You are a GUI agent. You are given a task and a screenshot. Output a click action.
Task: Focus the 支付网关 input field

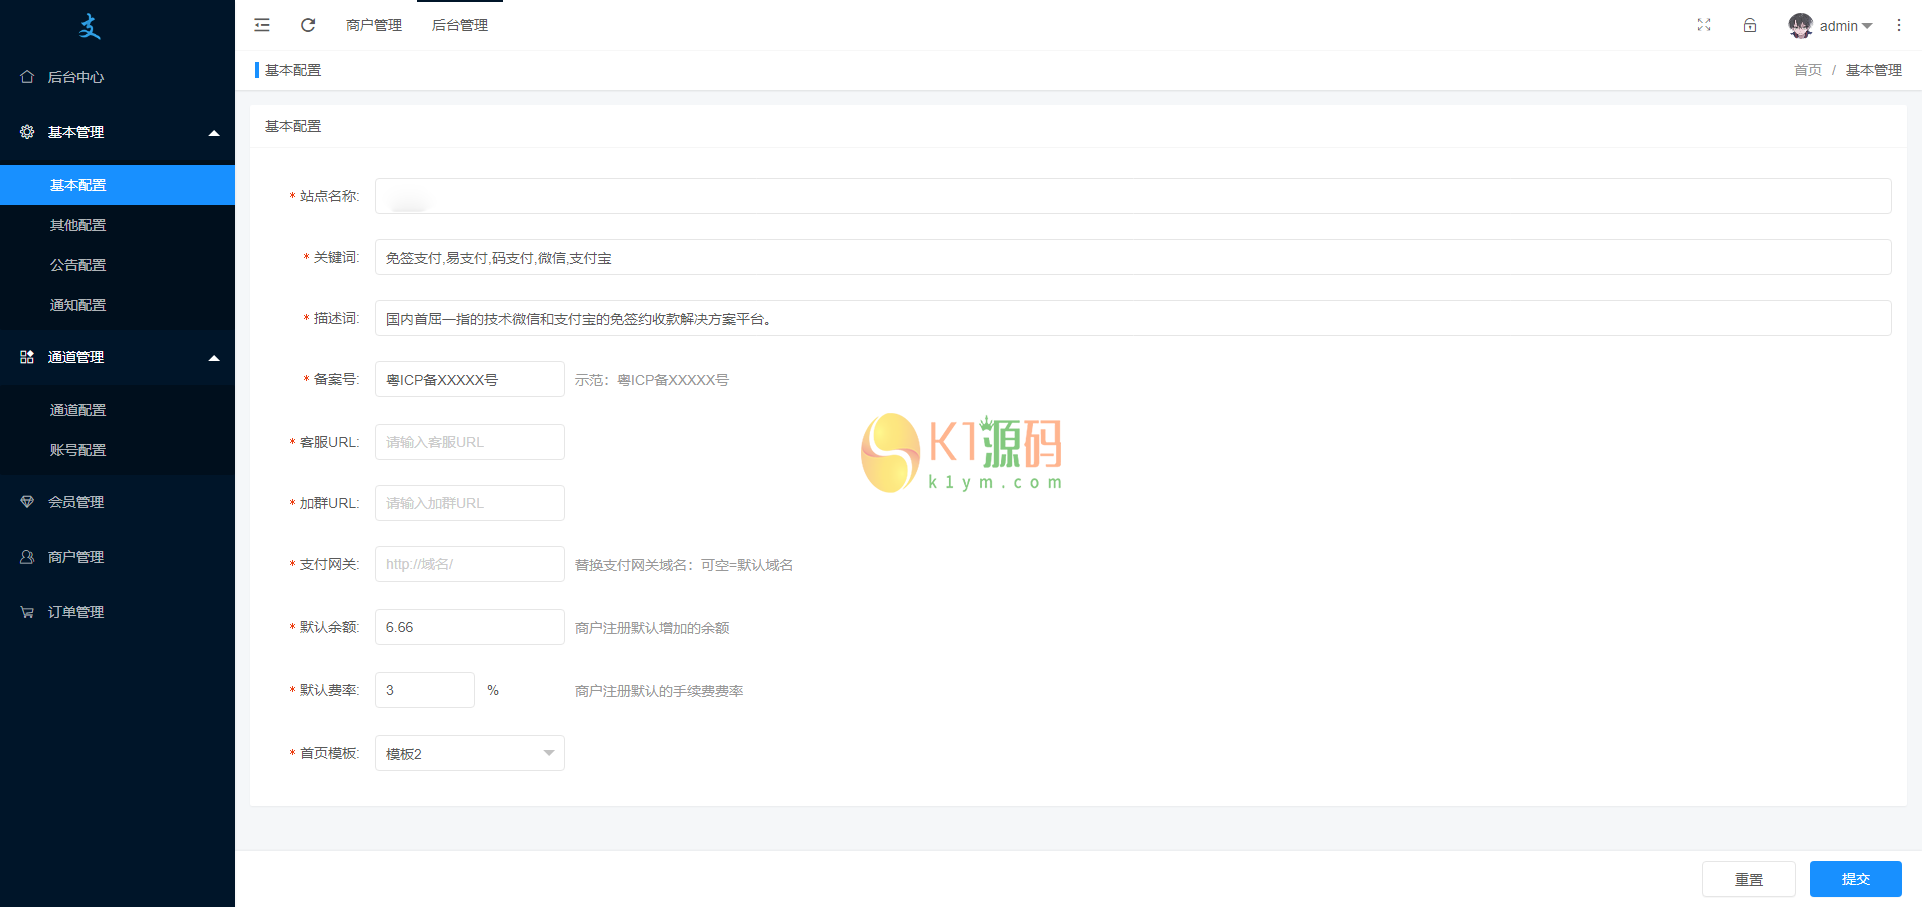coord(470,564)
